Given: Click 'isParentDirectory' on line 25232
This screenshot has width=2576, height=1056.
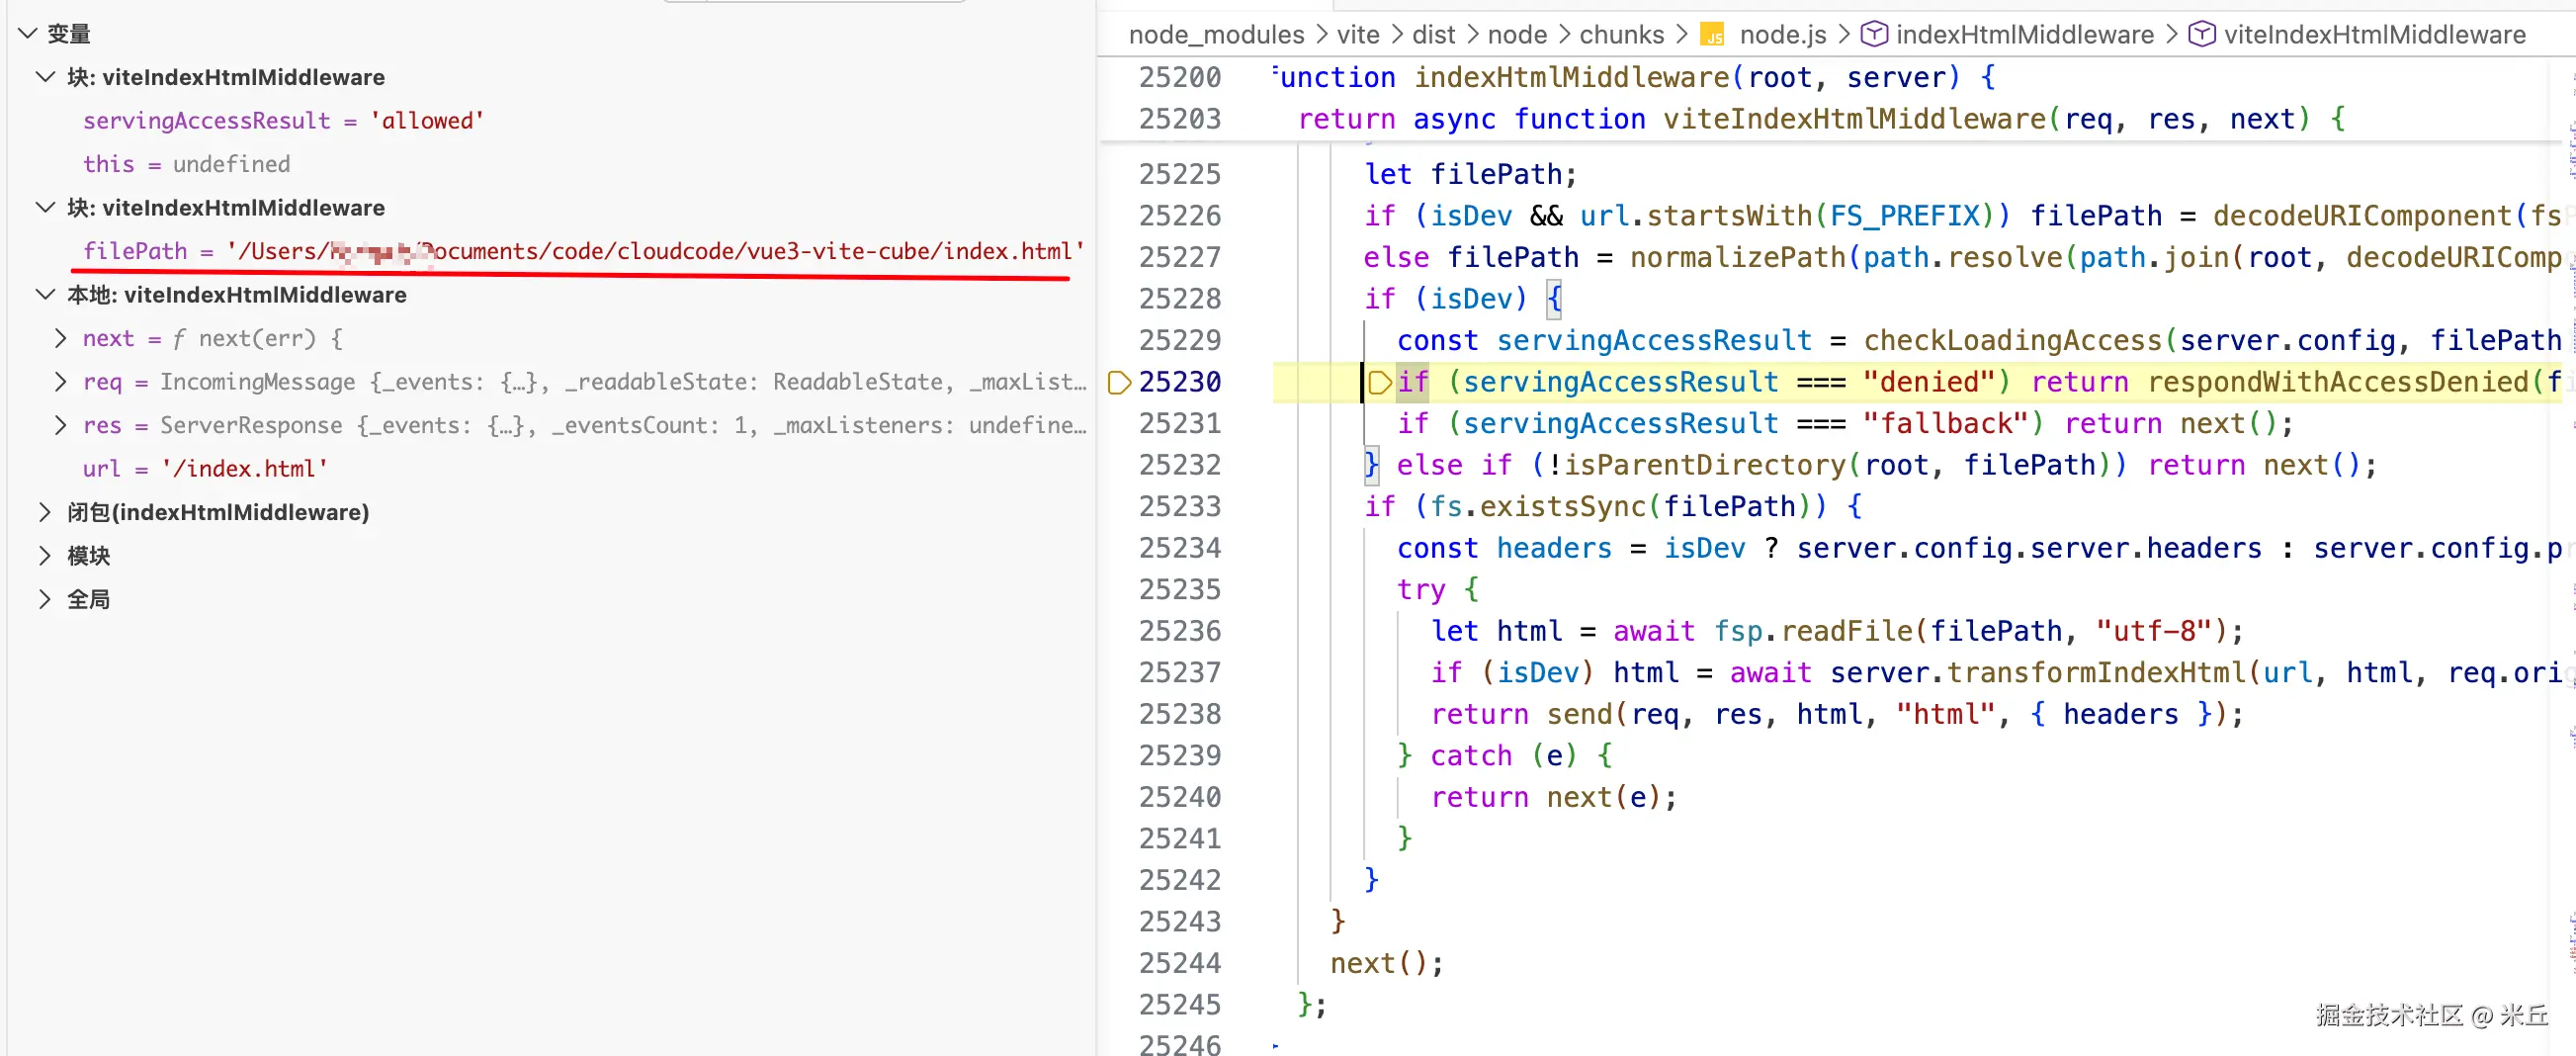Looking at the screenshot, I should 1705,465.
